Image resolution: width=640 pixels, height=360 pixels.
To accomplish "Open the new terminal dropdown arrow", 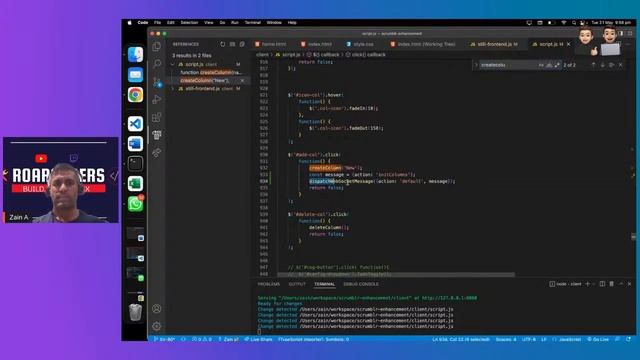I will click(x=593, y=284).
